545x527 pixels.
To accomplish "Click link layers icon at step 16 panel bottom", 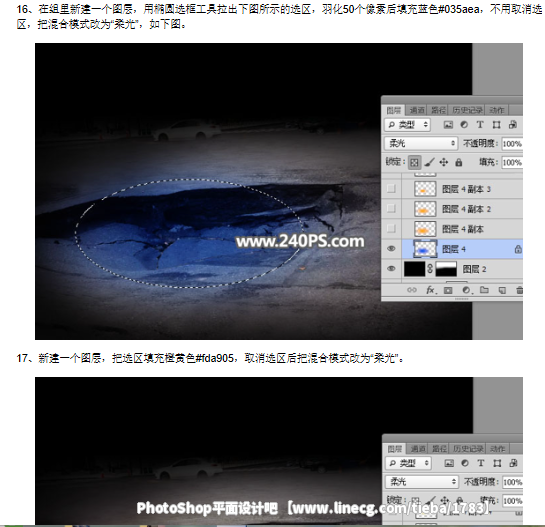I will [412, 290].
